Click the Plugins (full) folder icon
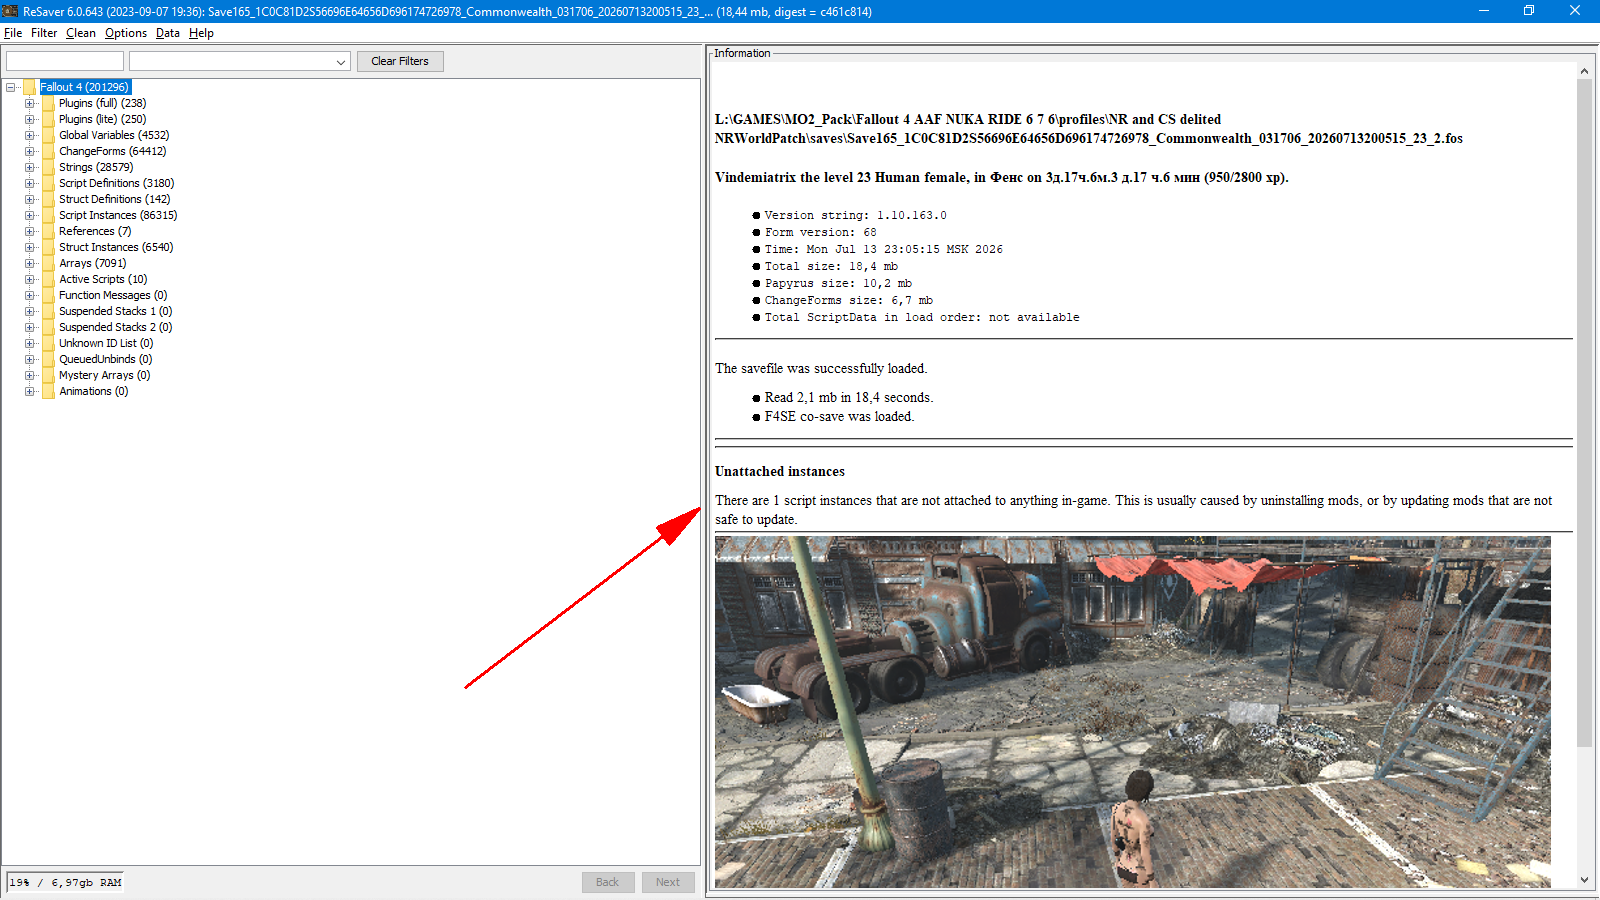The height and width of the screenshot is (900, 1600). (49, 103)
